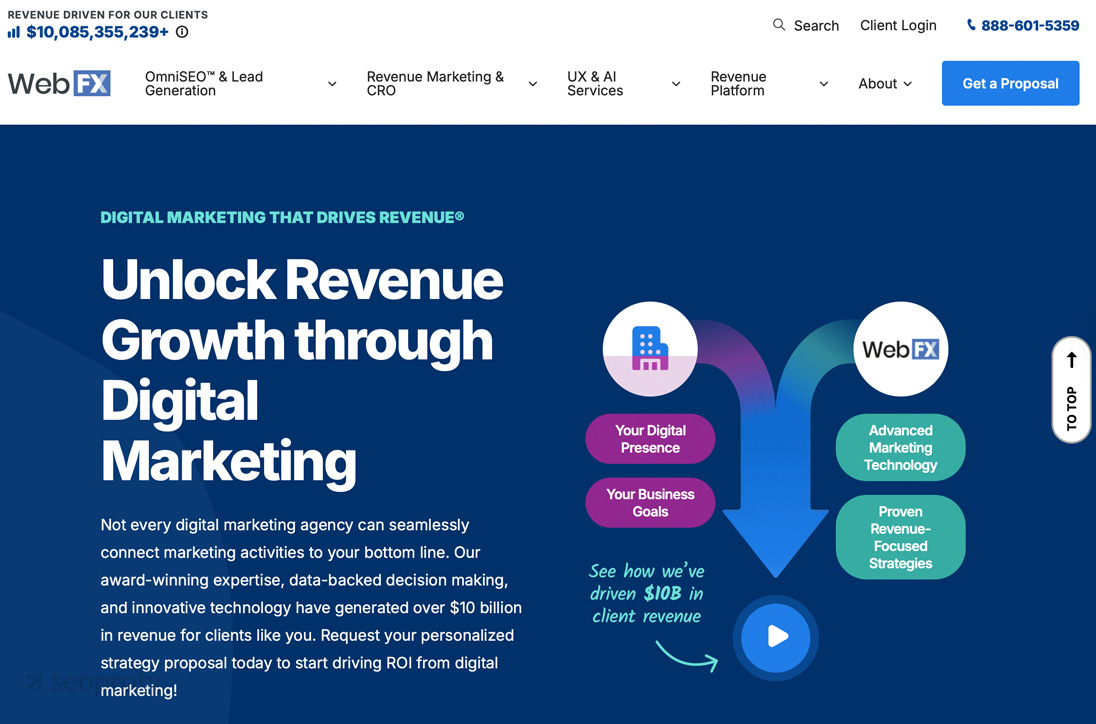1096x724 pixels.
Task: Expand the UX & AI Services chevron
Action: [x=676, y=84]
